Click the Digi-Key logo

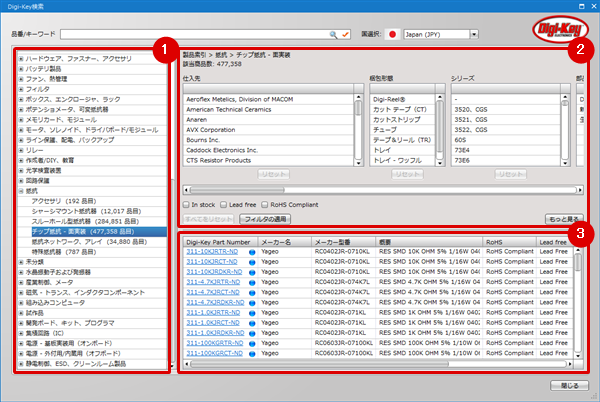[560, 29]
